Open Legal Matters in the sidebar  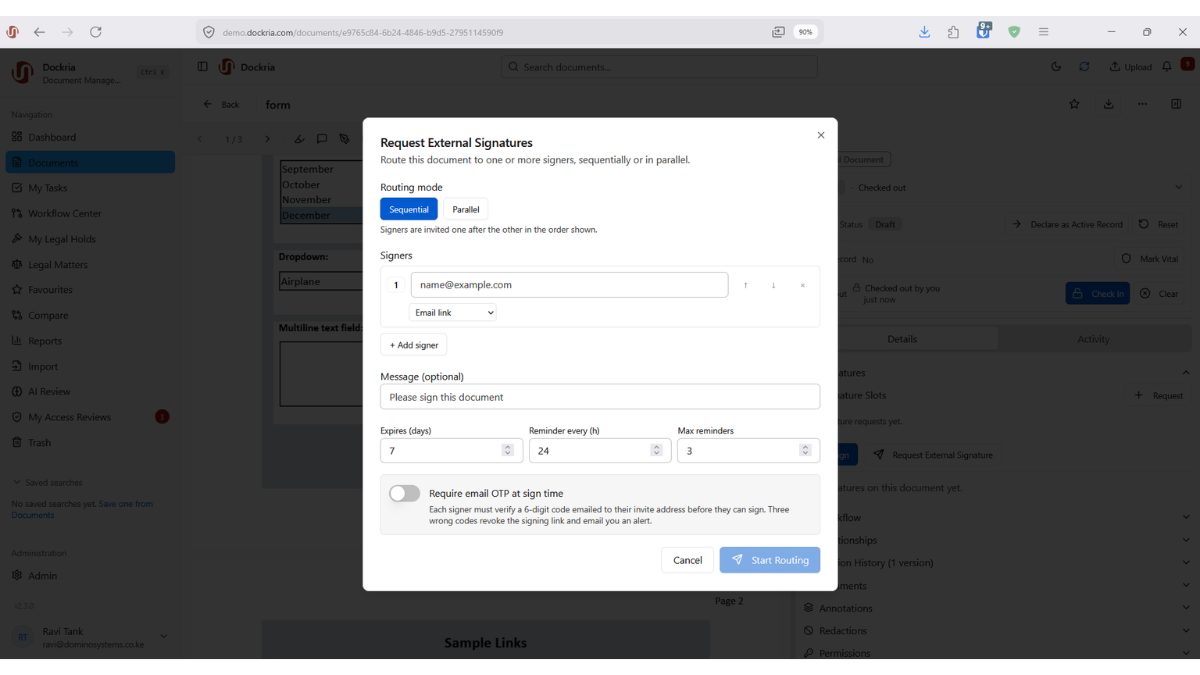click(90, 264)
